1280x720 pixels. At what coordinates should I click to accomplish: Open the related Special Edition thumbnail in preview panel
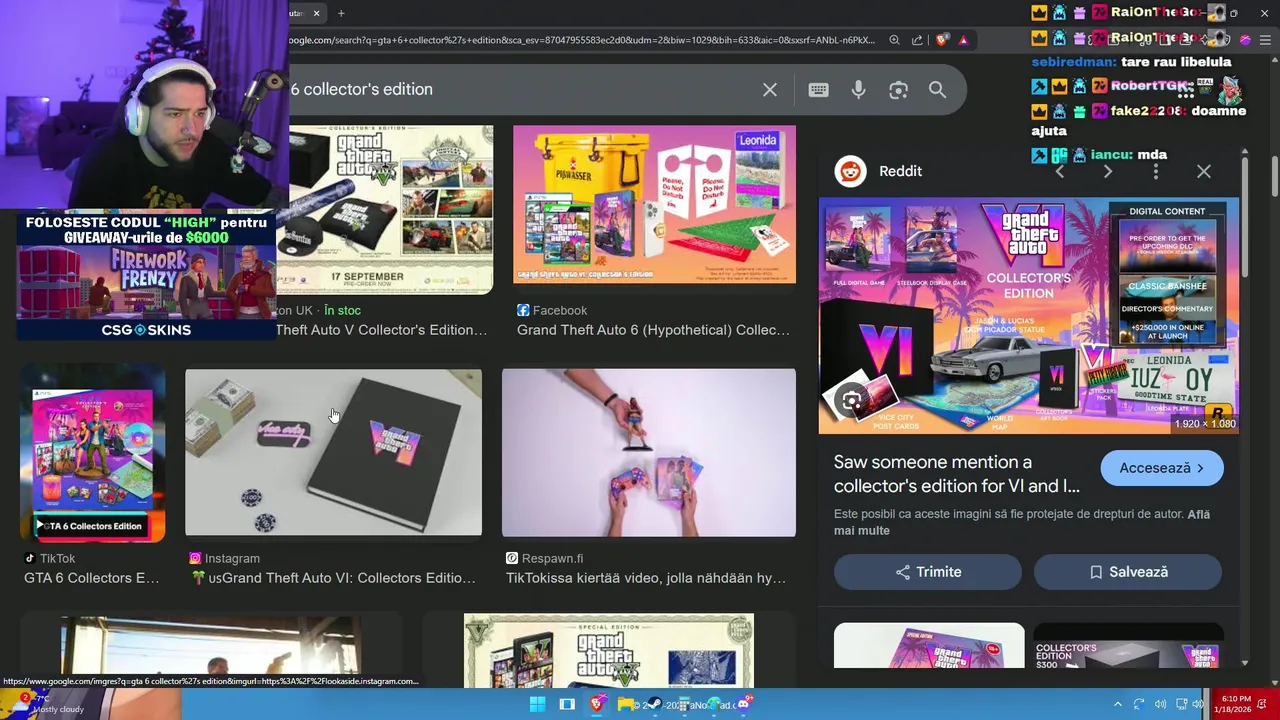point(929,645)
